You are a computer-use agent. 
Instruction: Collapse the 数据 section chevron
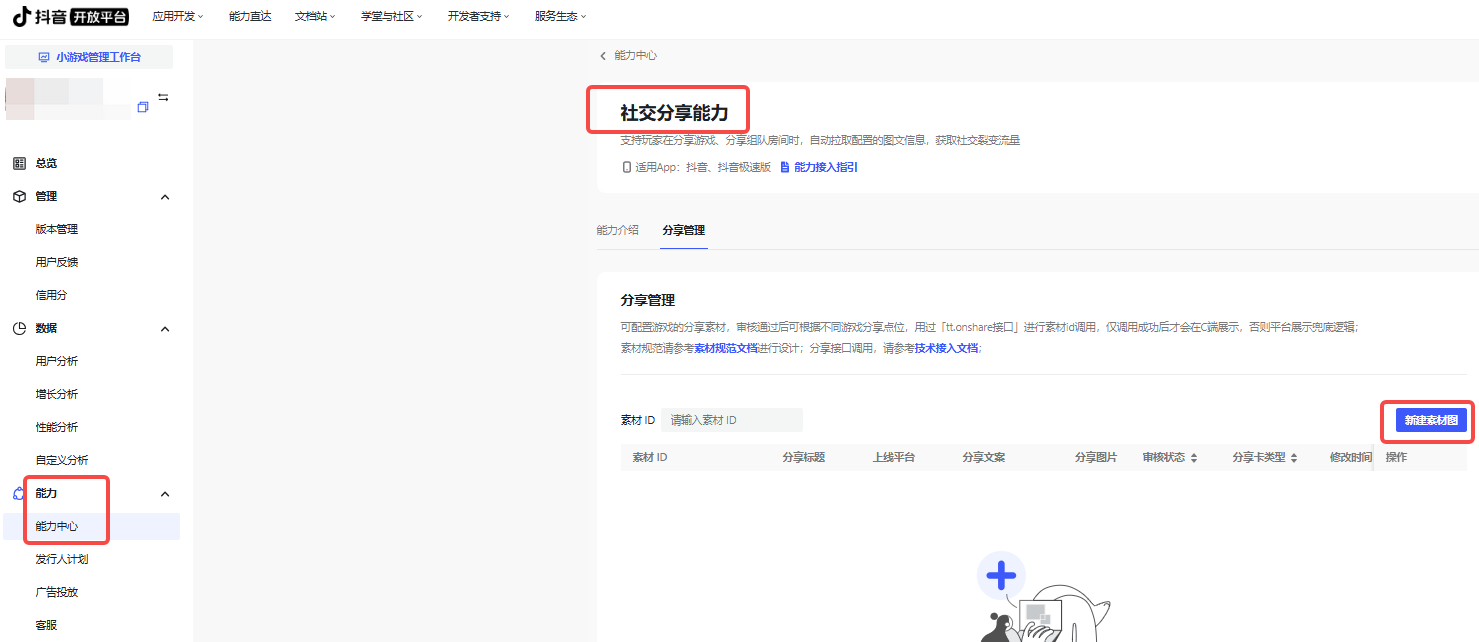(x=165, y=329)
